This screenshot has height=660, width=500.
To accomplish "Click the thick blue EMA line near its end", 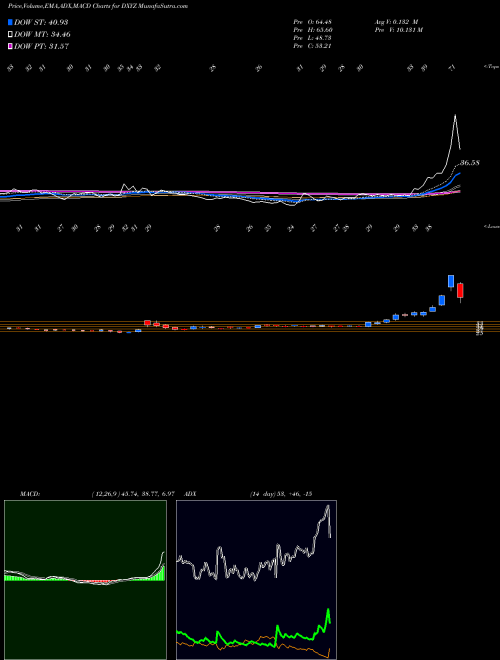I will point(457,174).
